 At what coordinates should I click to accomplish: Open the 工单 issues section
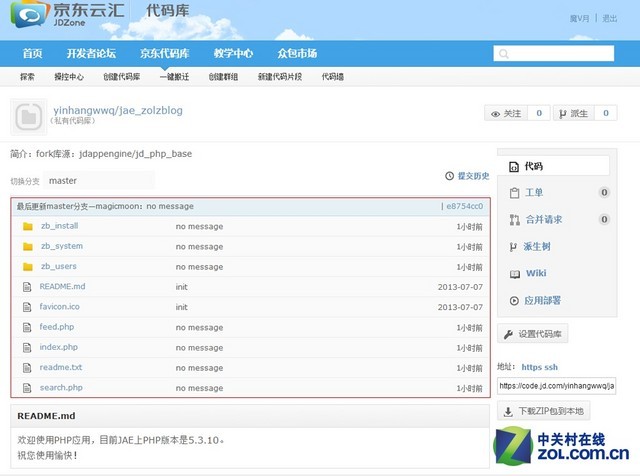pos(534,192)
